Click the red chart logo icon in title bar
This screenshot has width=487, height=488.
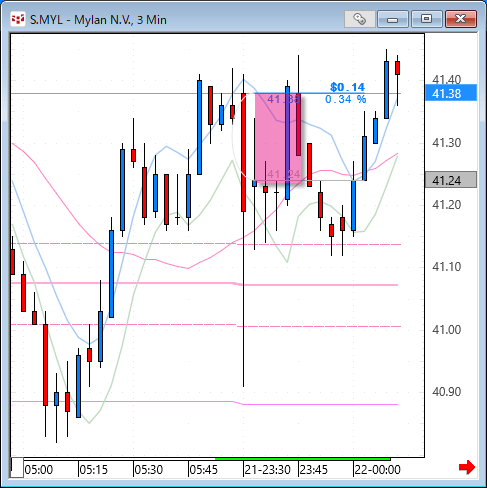(18, 19)
